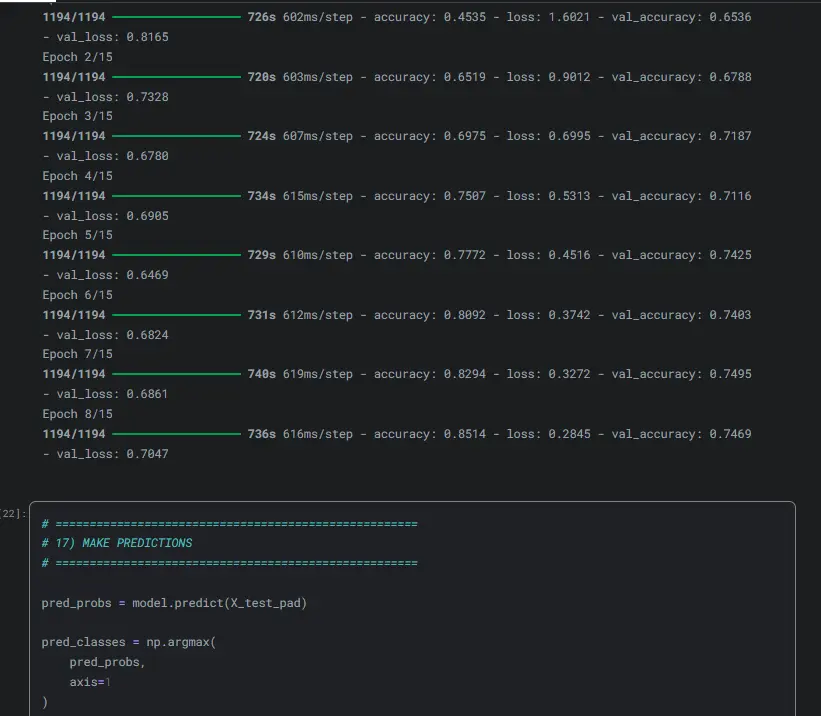Click the 'val_loss: 0.6861' text
Viewport: 821px width, 716px height.
(113, 394)
